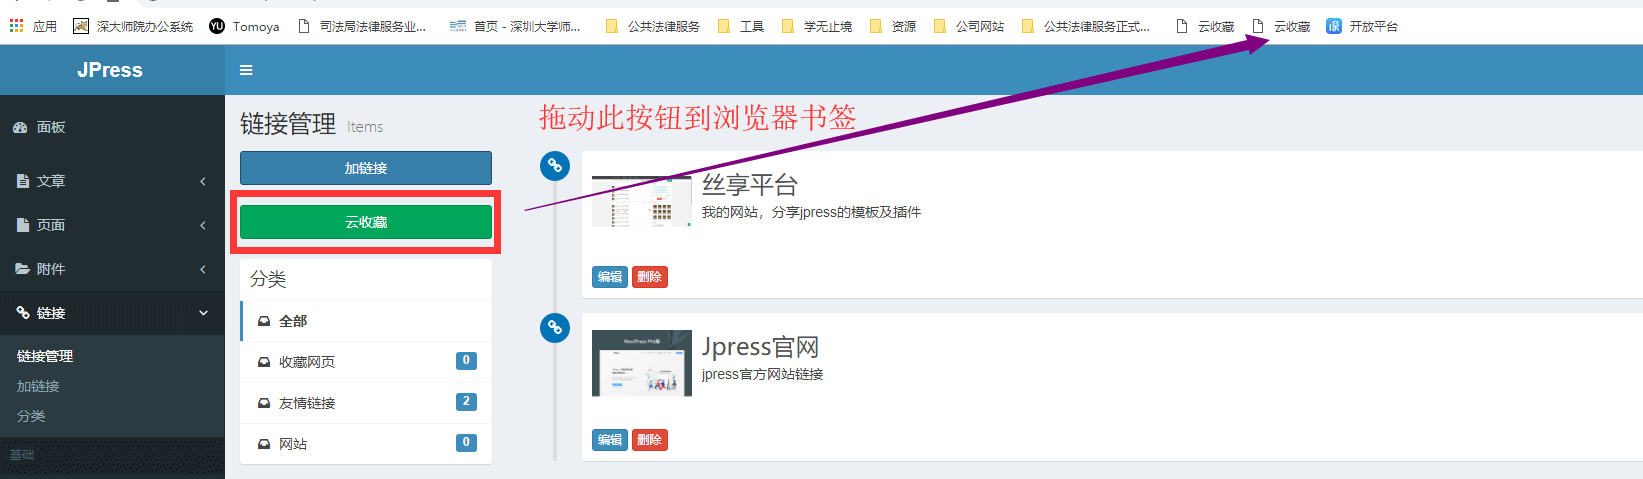Click inbox icon next to 全部 category

(x=264, y=321)
